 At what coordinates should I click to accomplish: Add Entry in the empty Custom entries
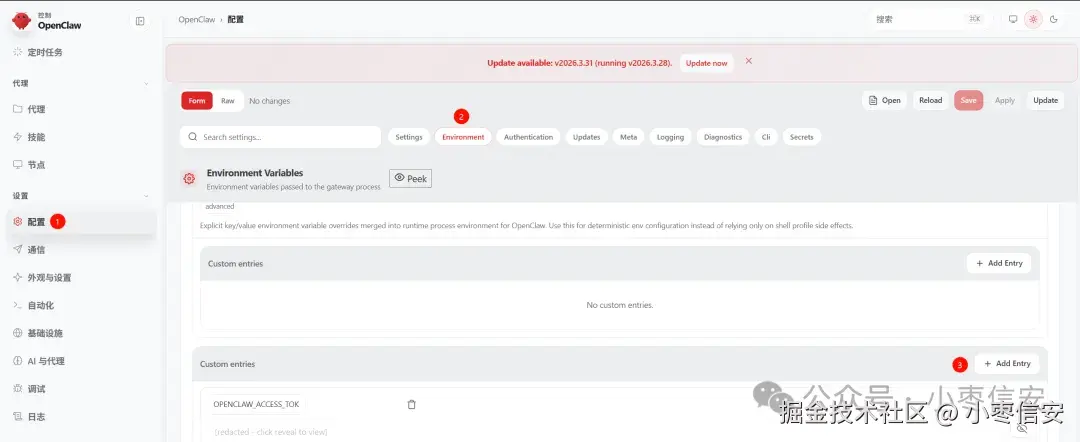click(999, 263)
